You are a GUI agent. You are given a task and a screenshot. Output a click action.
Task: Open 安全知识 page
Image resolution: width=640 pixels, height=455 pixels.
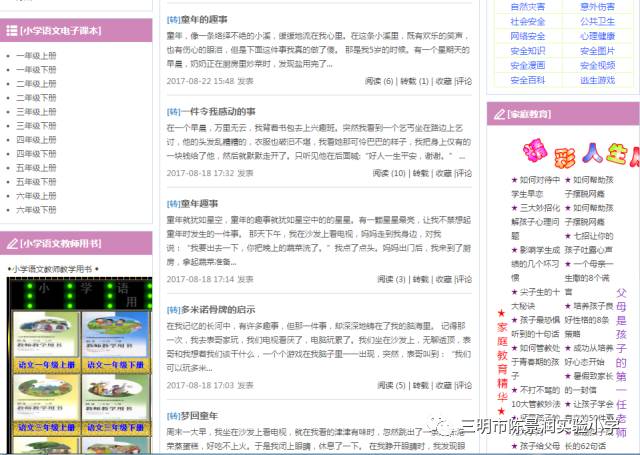tap(528, 51)
